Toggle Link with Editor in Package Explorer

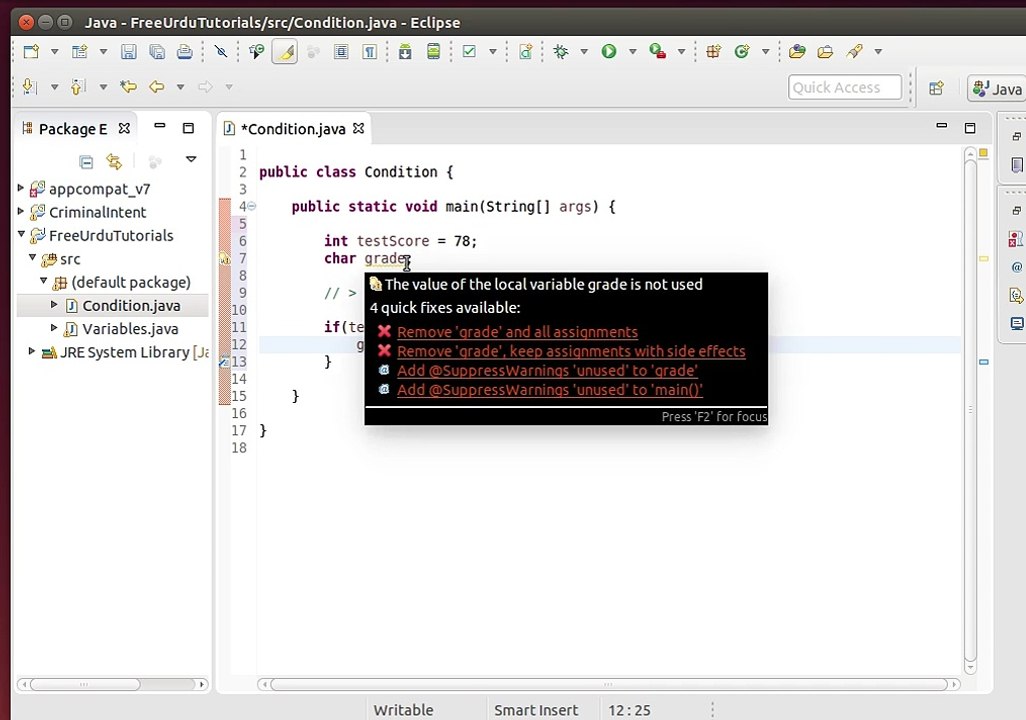(x=114, y=161)
